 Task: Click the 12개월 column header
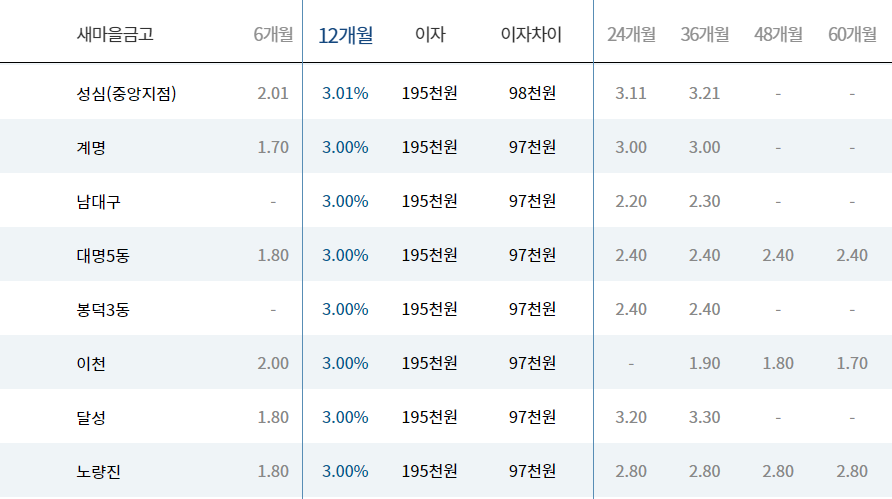pos(345,35)
